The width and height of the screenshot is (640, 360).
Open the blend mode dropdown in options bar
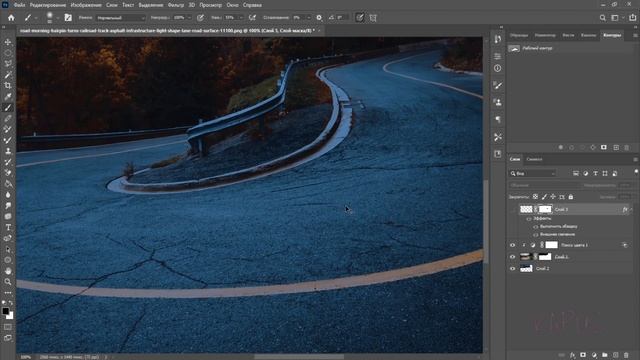click(121, 18)
